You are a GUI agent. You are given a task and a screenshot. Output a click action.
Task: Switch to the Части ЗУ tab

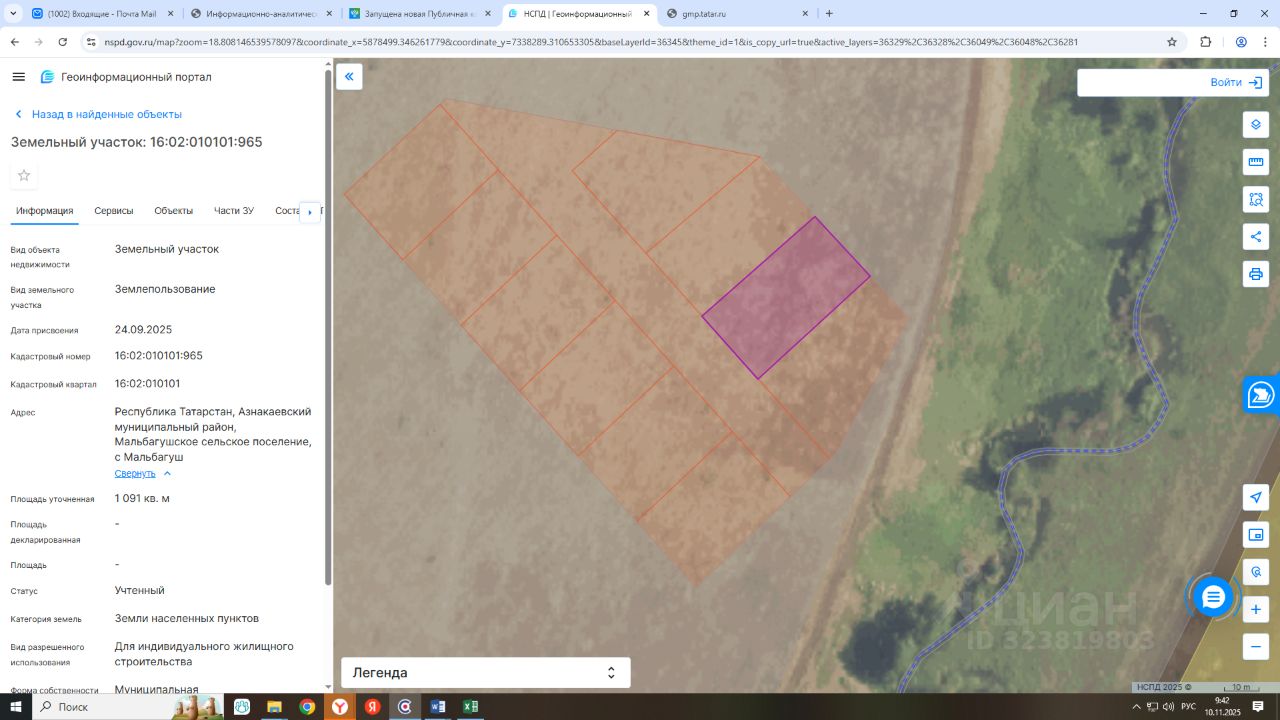click(x=234, y=211)
